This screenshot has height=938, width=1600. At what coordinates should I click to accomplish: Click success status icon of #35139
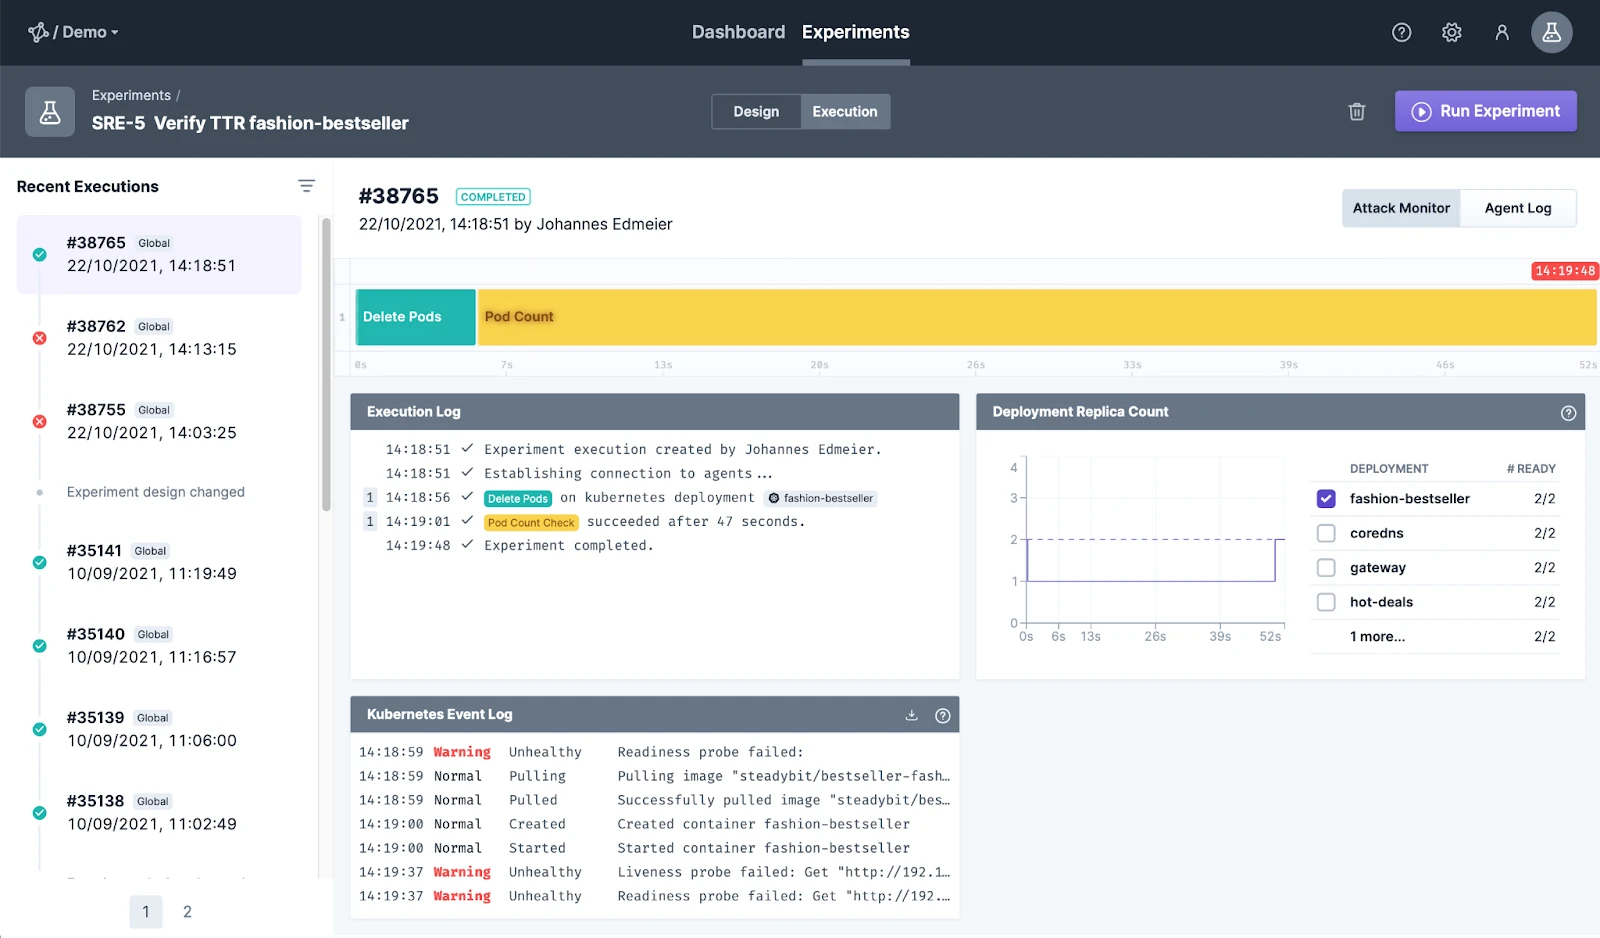40,729
